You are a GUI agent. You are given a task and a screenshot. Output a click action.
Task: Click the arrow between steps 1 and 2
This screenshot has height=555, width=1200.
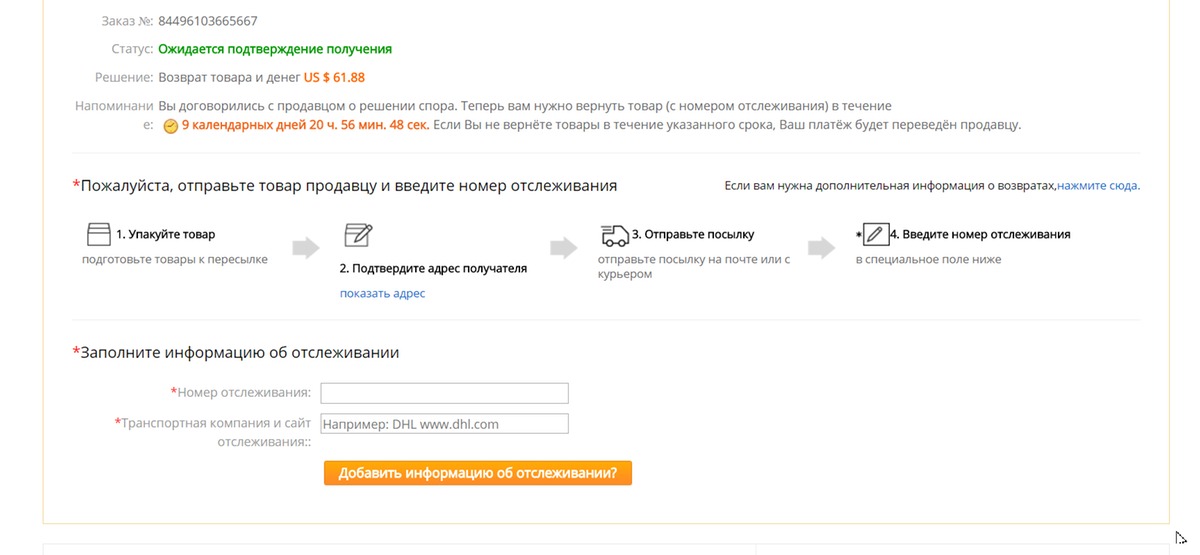306,248
